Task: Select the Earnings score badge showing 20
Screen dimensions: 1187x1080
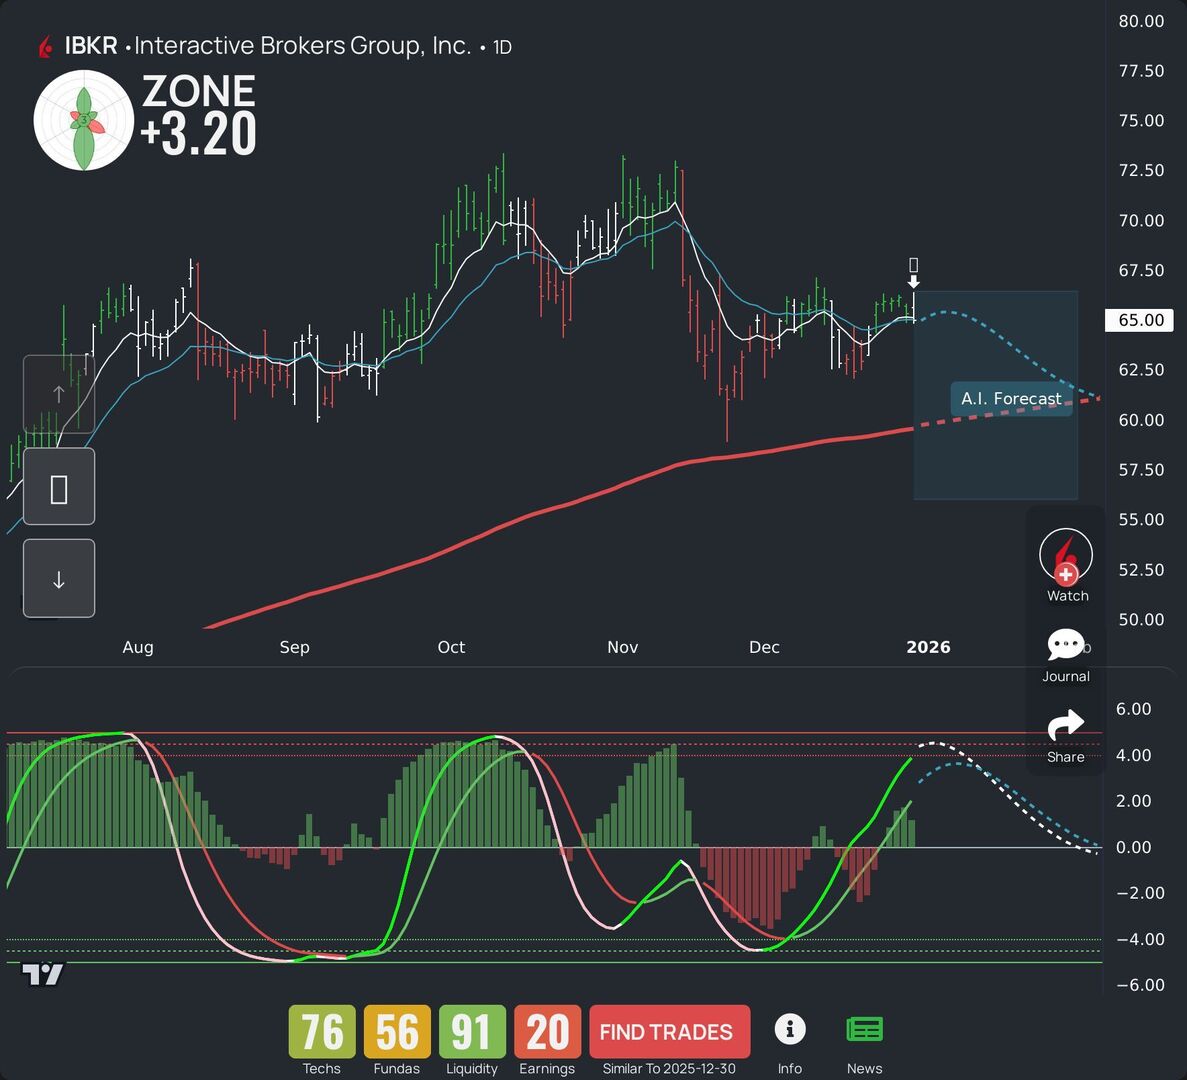Action: [546, 1031]
